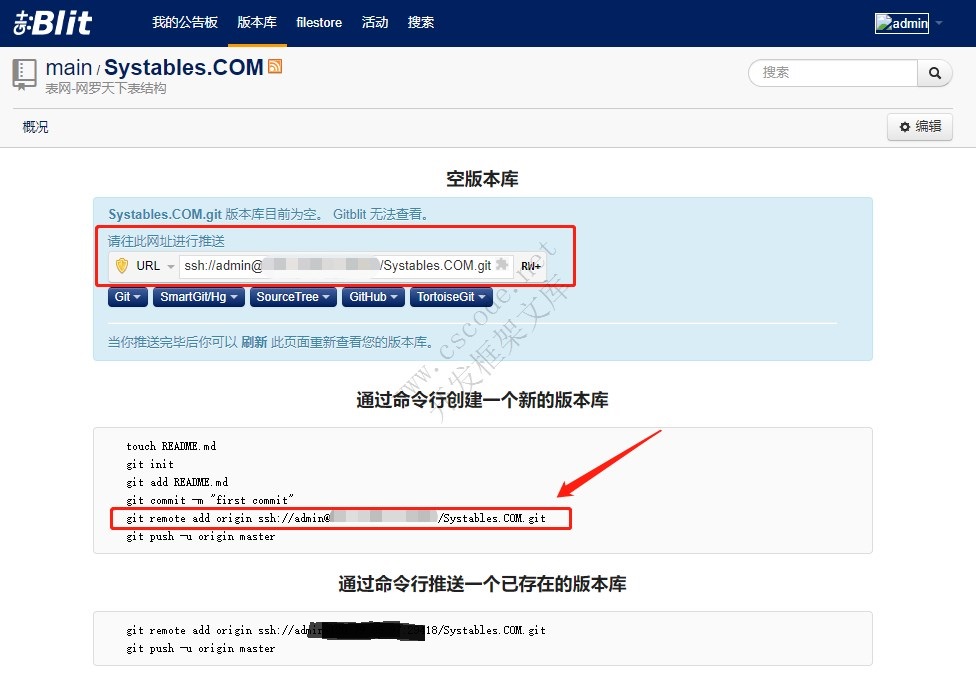The height and width of the screenshot is (674, 976).
Task: Open the RSS feed icon beside Systables.COM
Action: (274, 66)
